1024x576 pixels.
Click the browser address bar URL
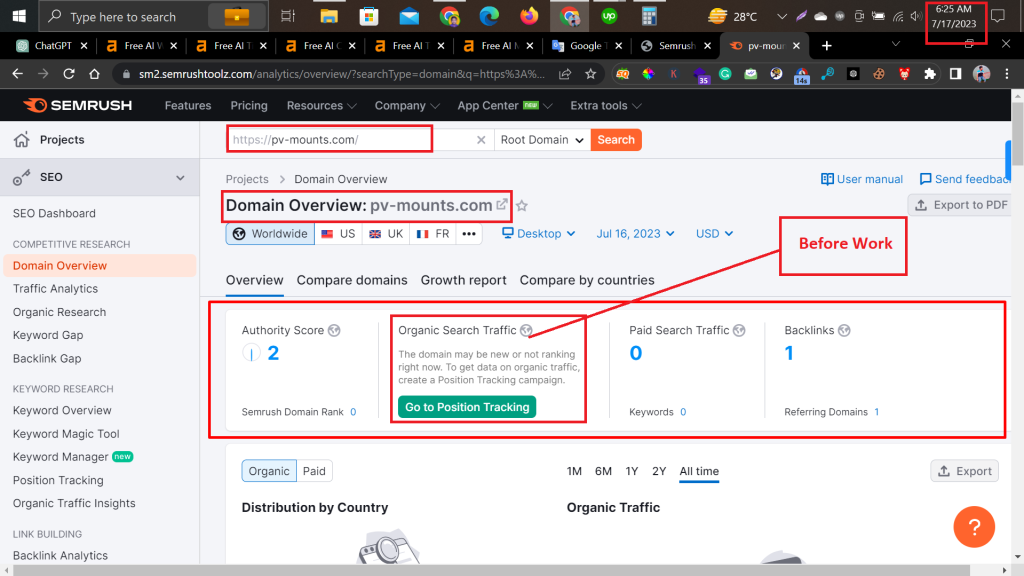[342, 74]
